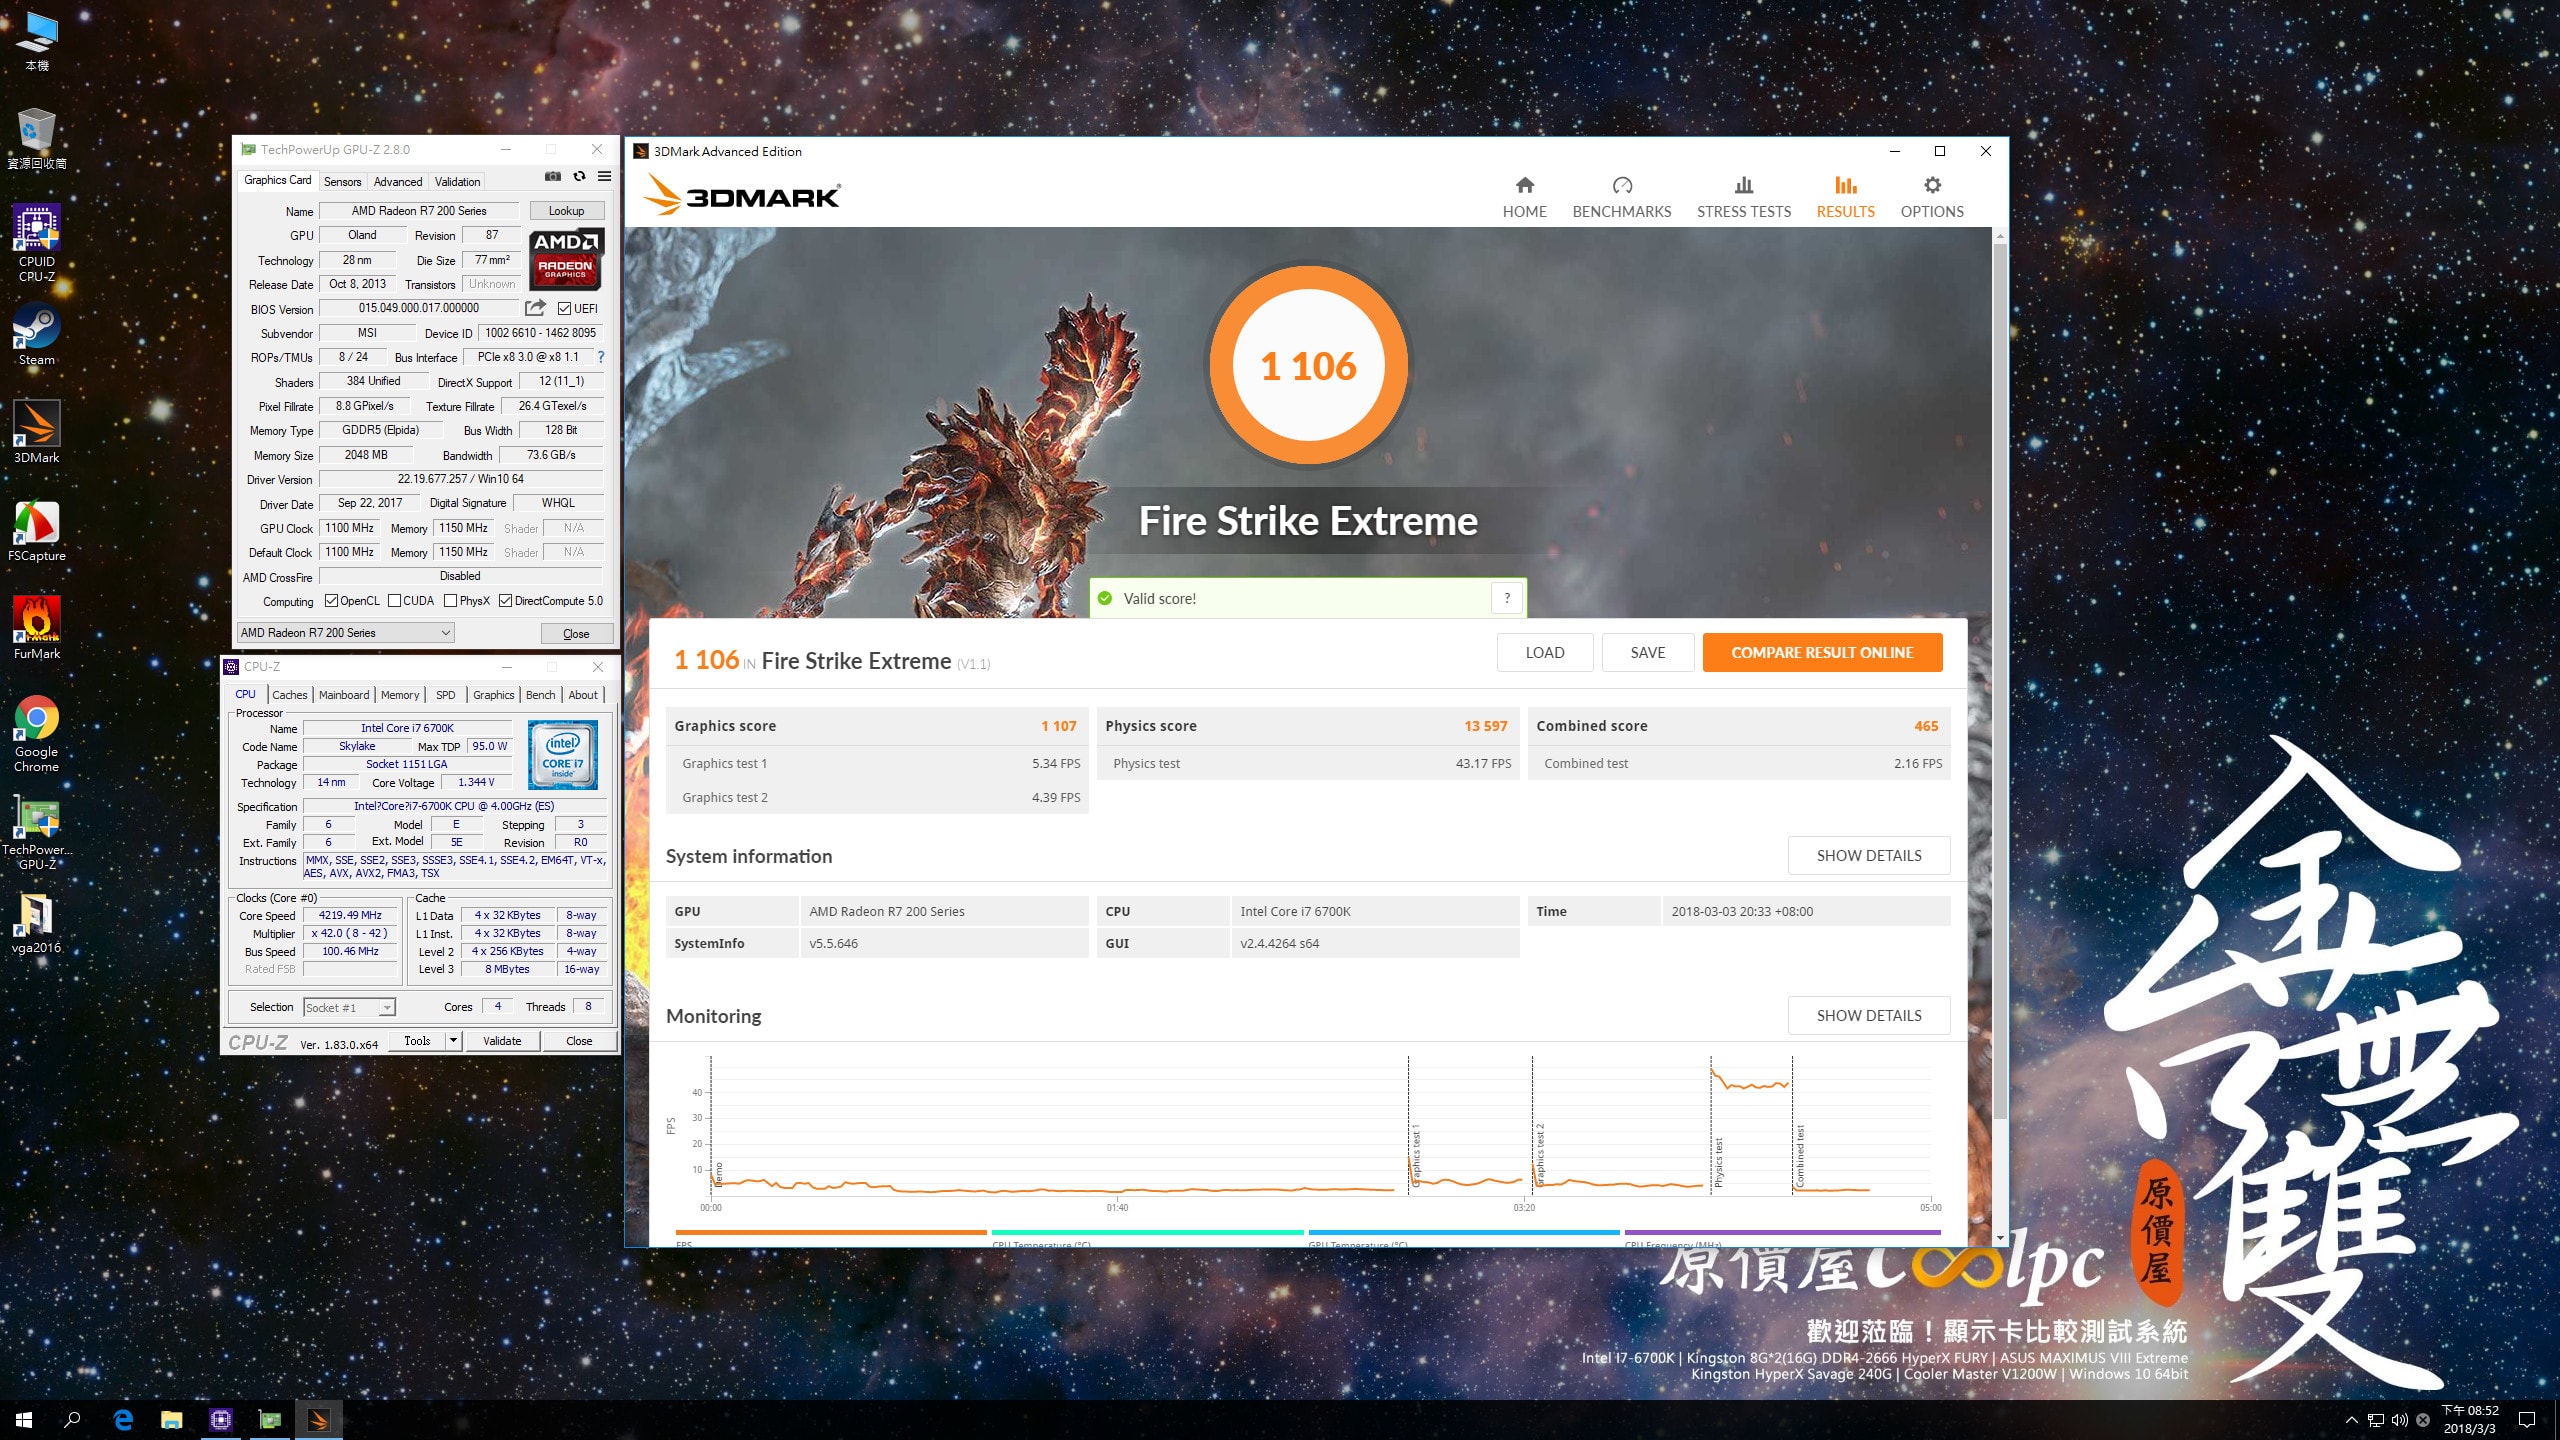The height and width of the screenshot is (1440, 2560).
Task: Toggle the UEFI checkbox in GPU-Z
Action: 565,309
